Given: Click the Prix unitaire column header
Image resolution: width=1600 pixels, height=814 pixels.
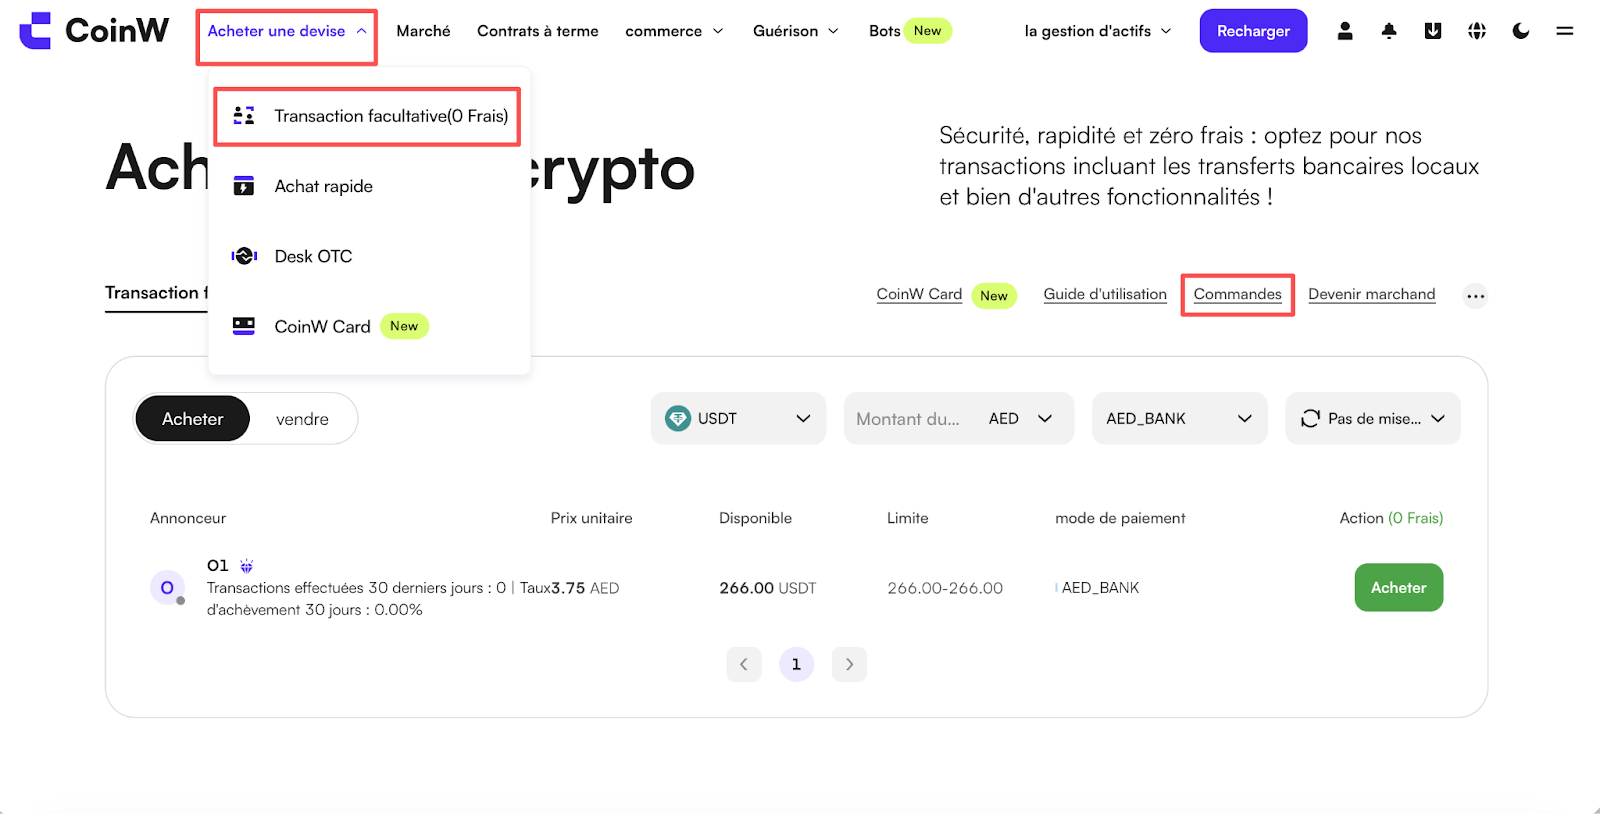Looking at the screenshot, I should [591, 518].
